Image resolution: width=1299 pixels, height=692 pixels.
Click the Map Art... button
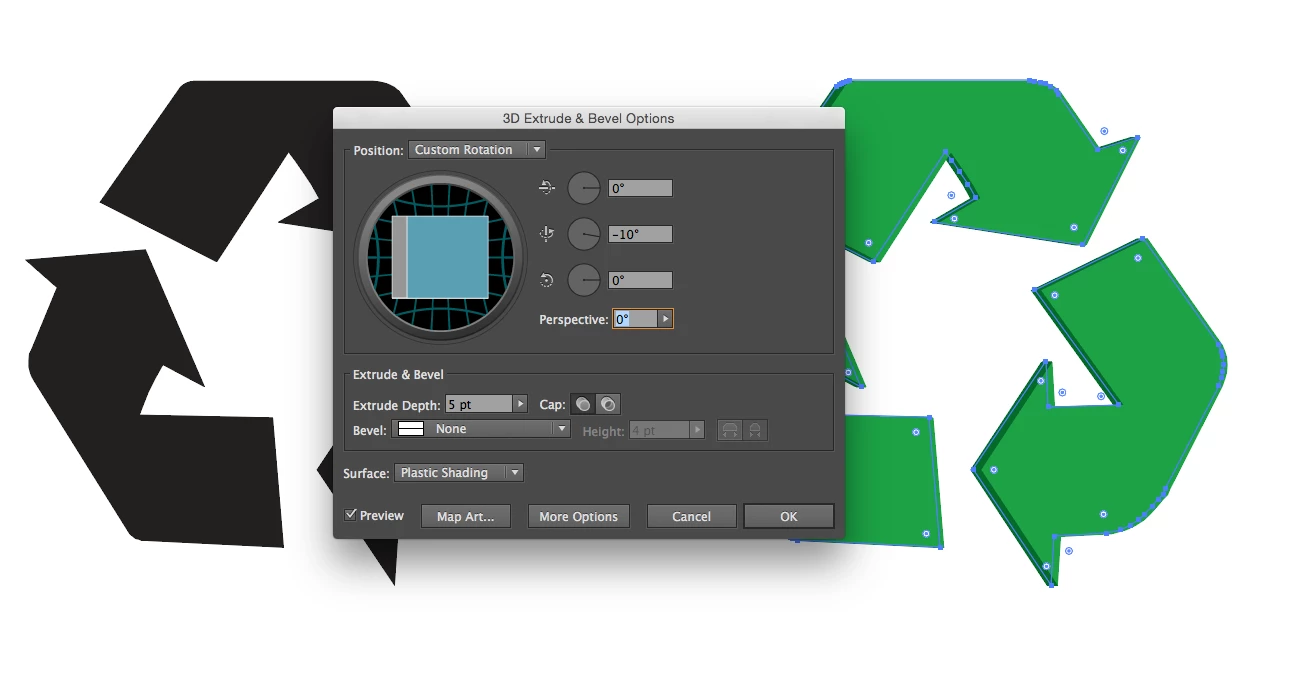point(466,516)
